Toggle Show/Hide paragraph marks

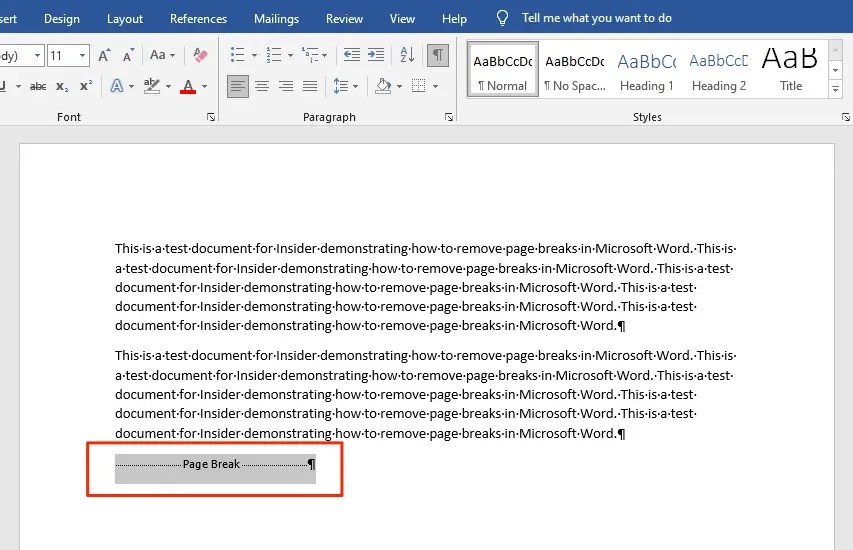438,55
